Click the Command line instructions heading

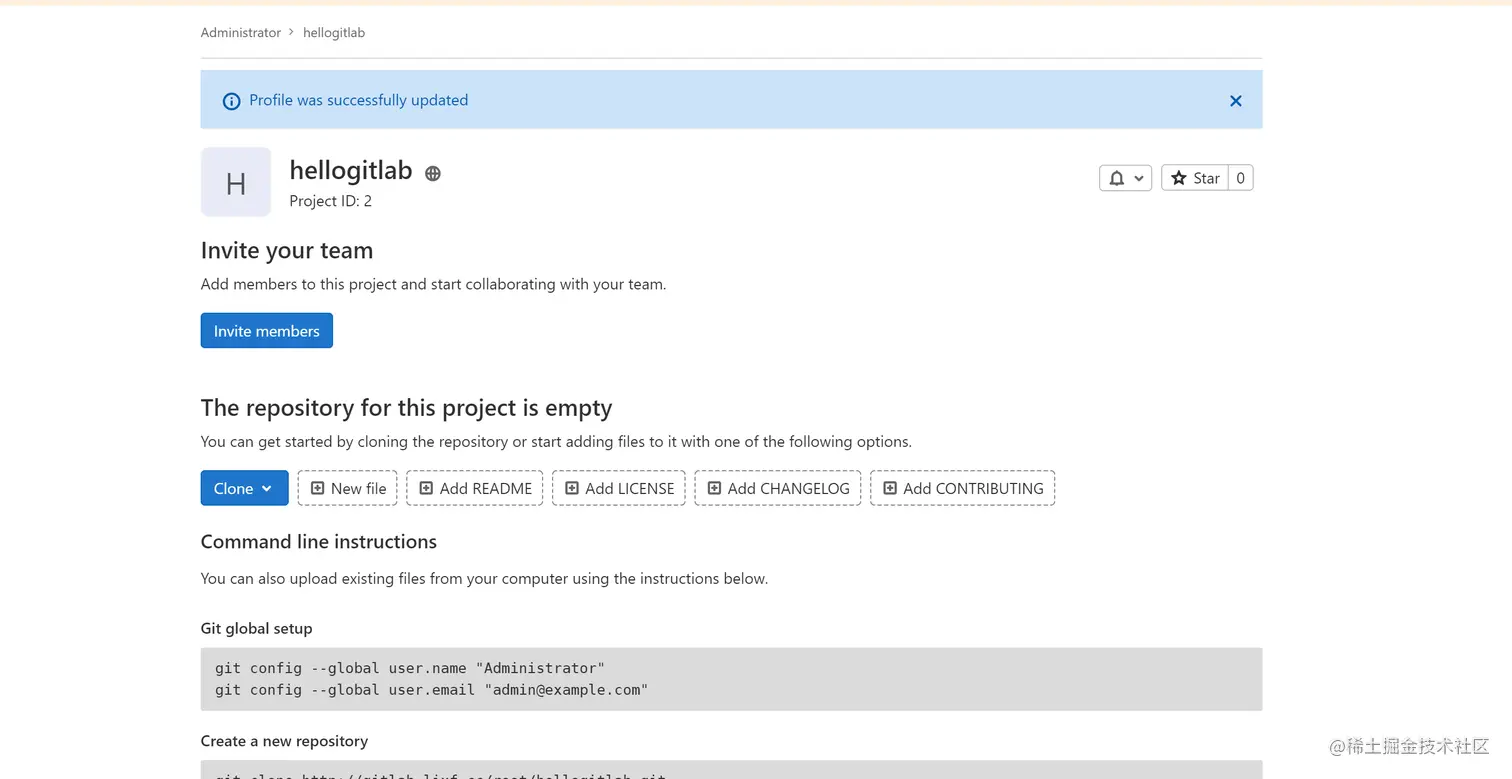click(x=319, y=542)
